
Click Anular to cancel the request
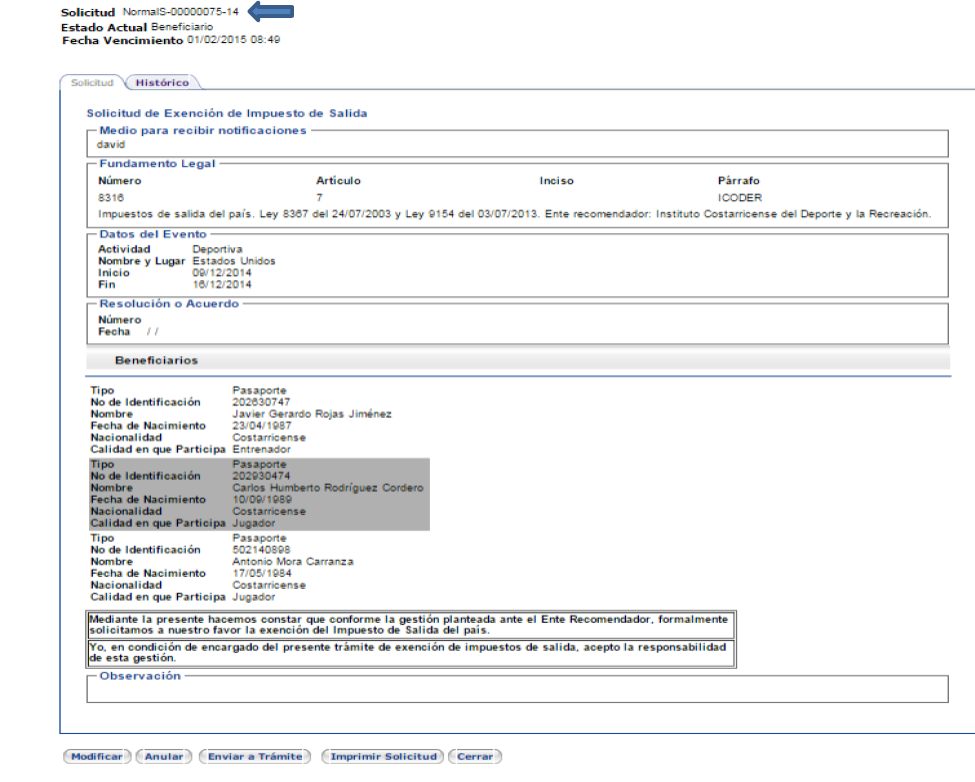(x=163, y=757)
